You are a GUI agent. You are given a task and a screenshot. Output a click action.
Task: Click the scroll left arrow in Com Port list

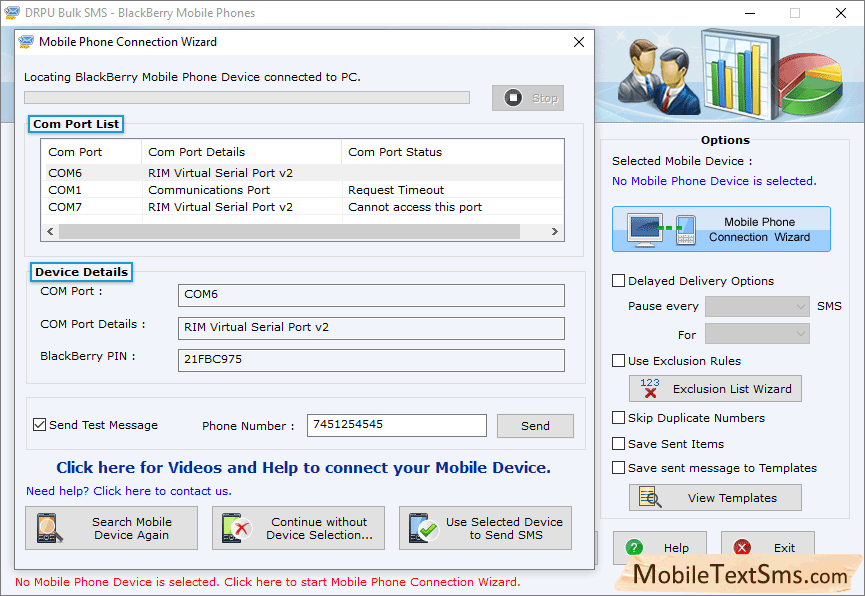point(50,231)
